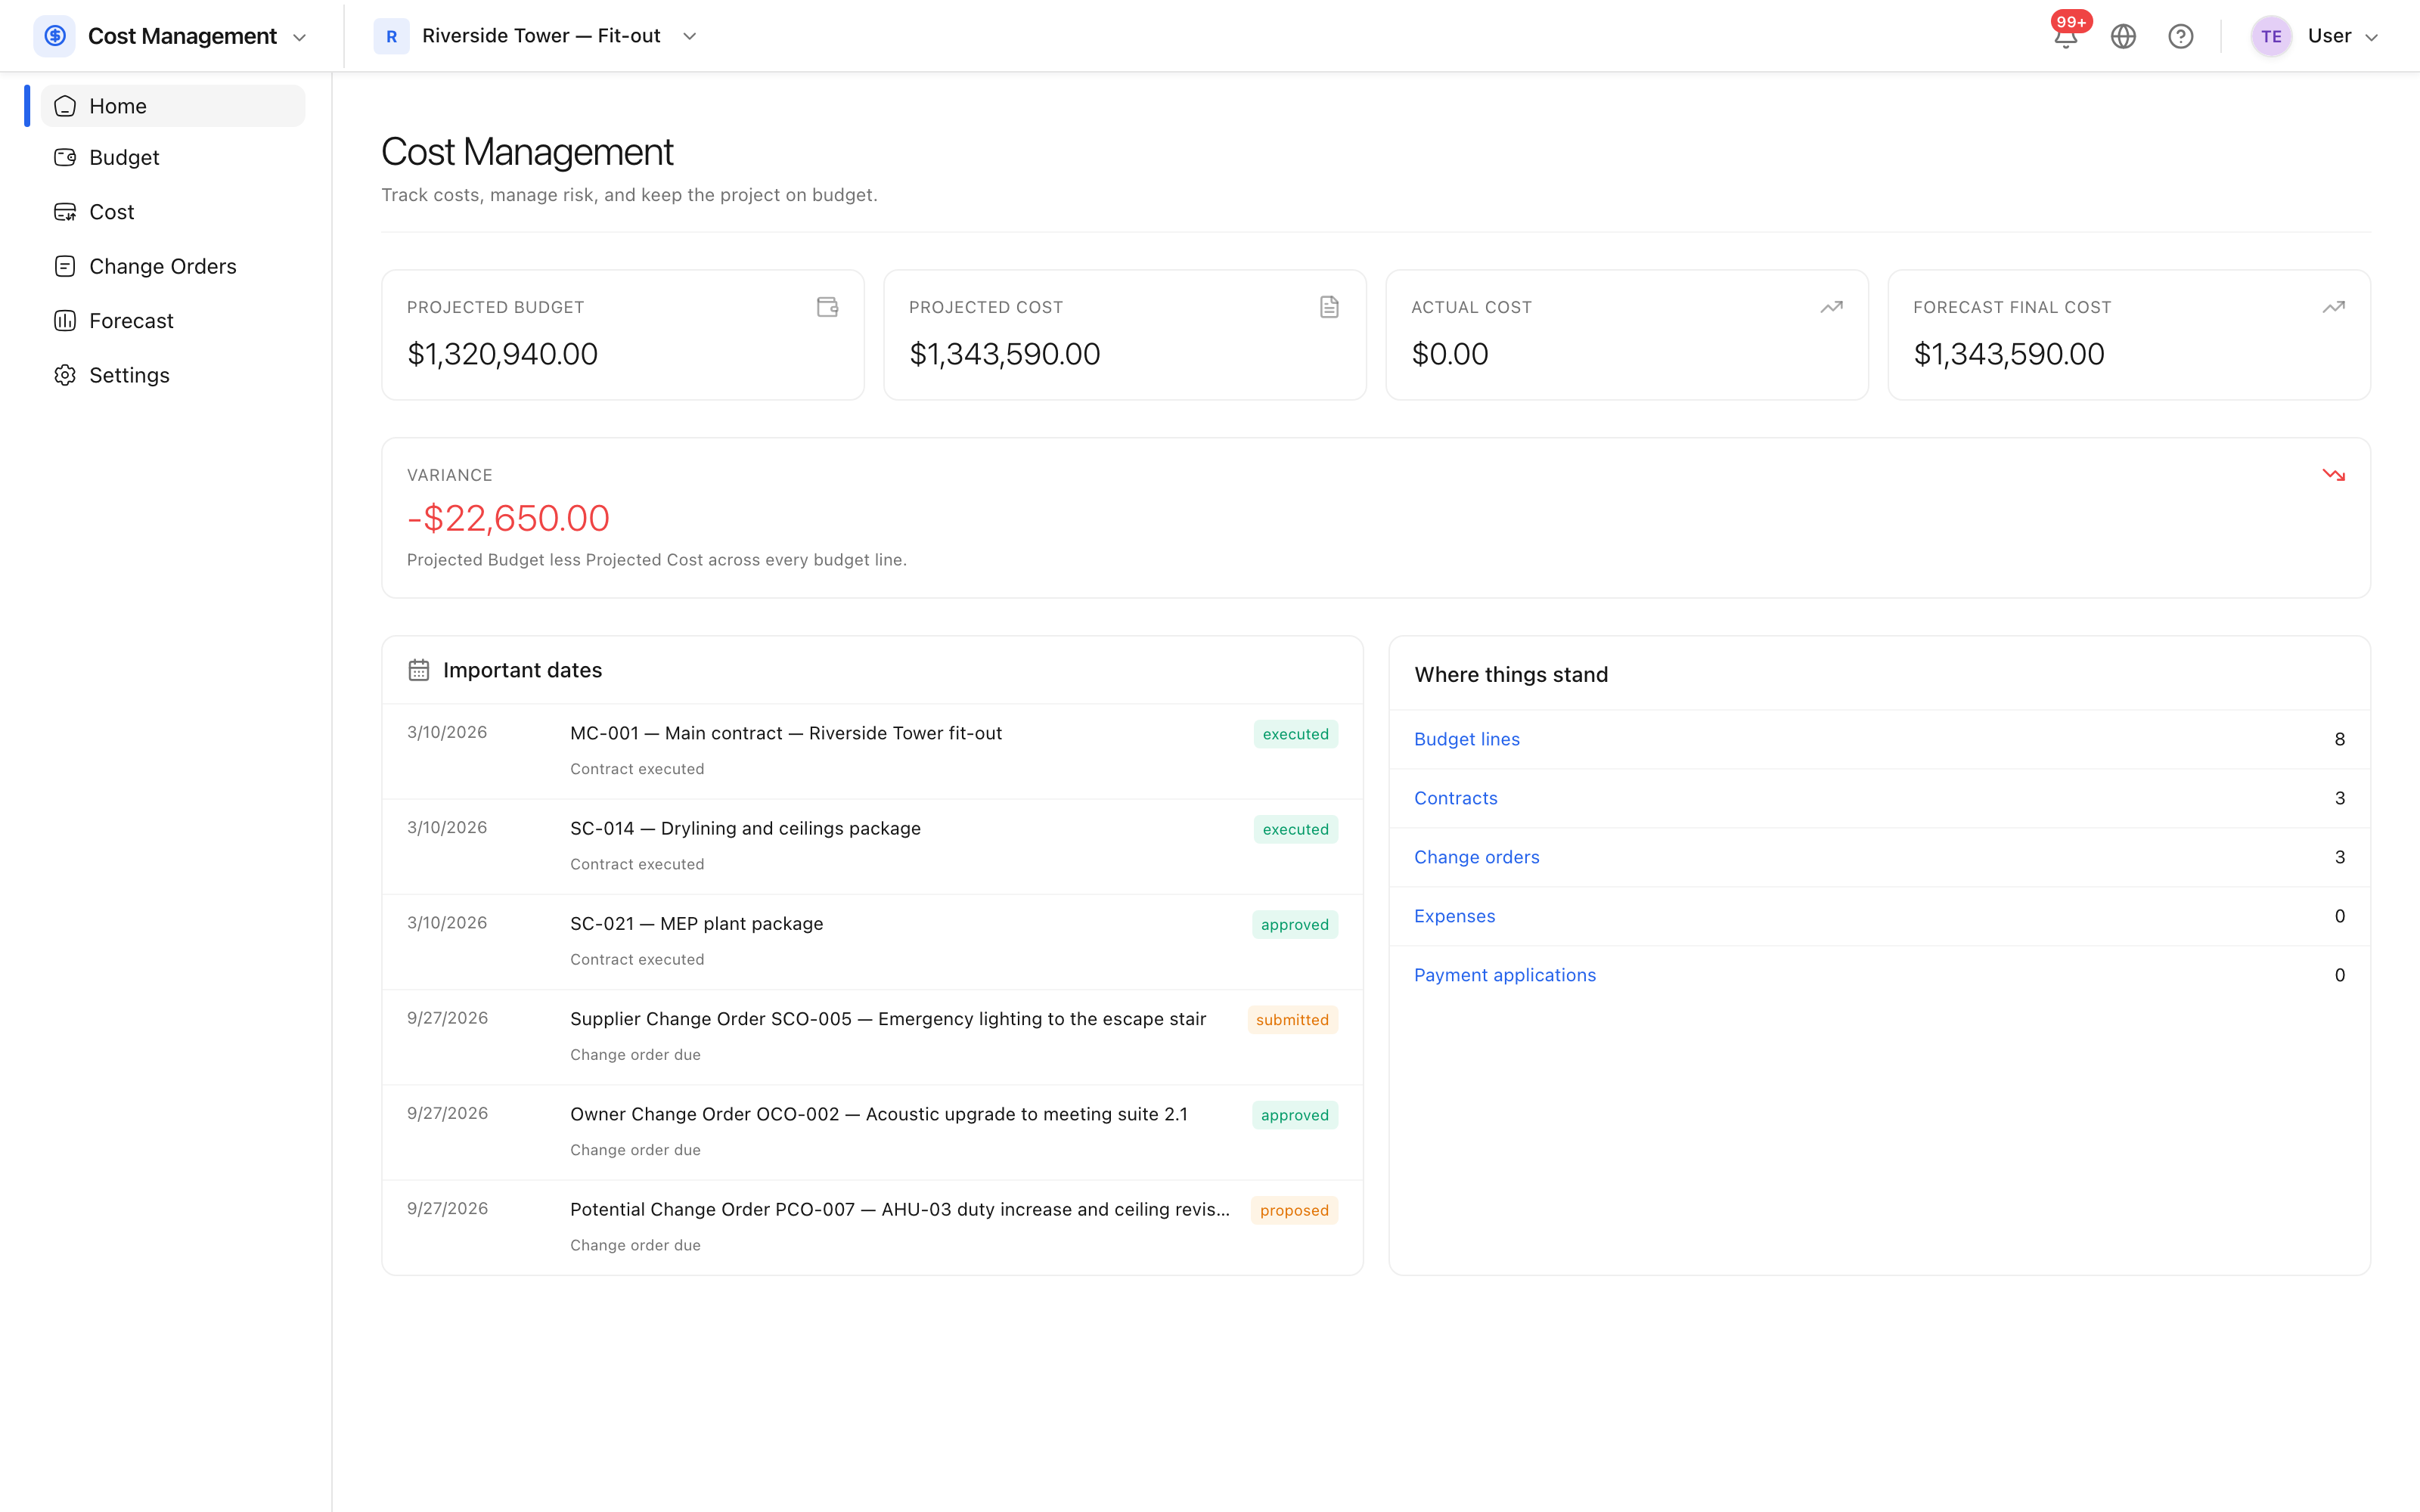This screenshot has width=2420, height=1512.
Task: Select SC-021 — MEP plant package entry
Action: [x=696, y=923]
